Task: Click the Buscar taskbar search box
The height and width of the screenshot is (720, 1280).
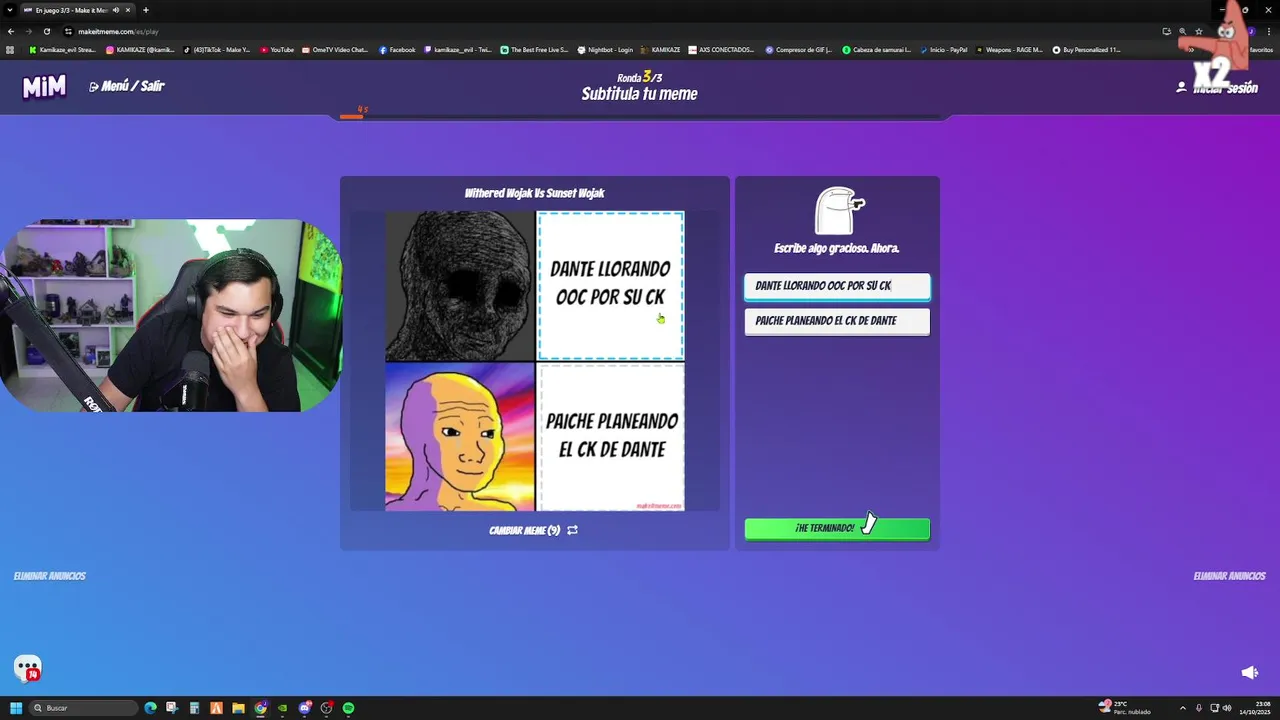Action: [84, 708]
